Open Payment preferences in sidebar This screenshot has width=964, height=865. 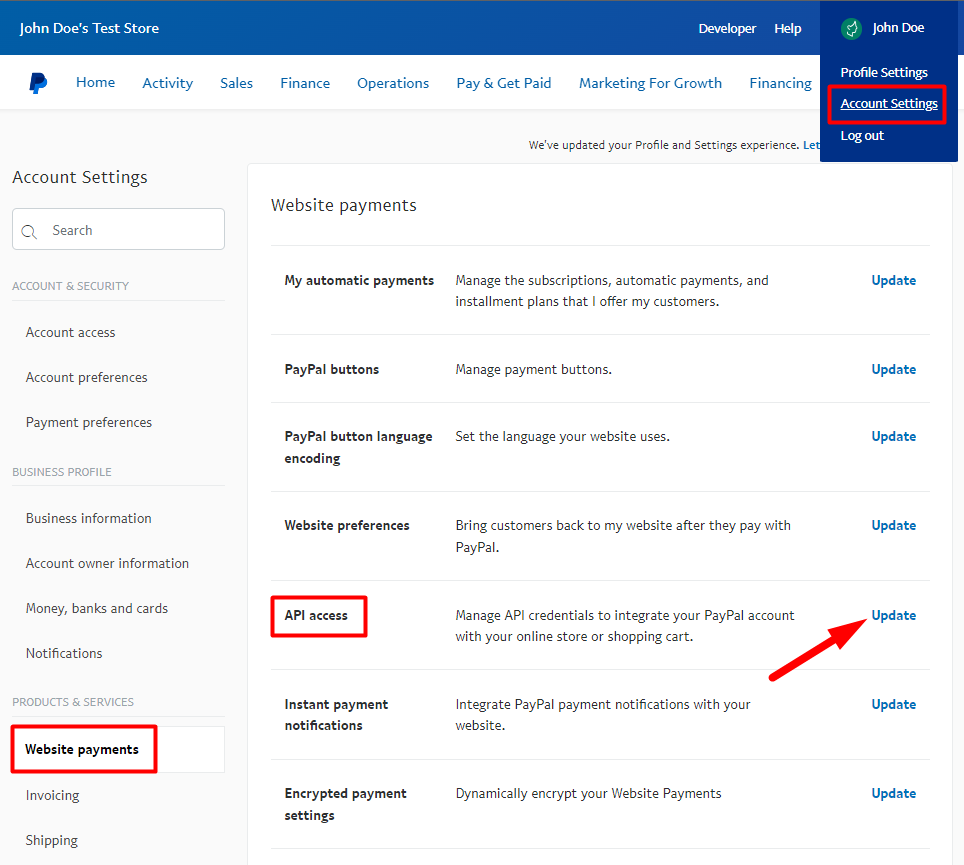[89, 422]
